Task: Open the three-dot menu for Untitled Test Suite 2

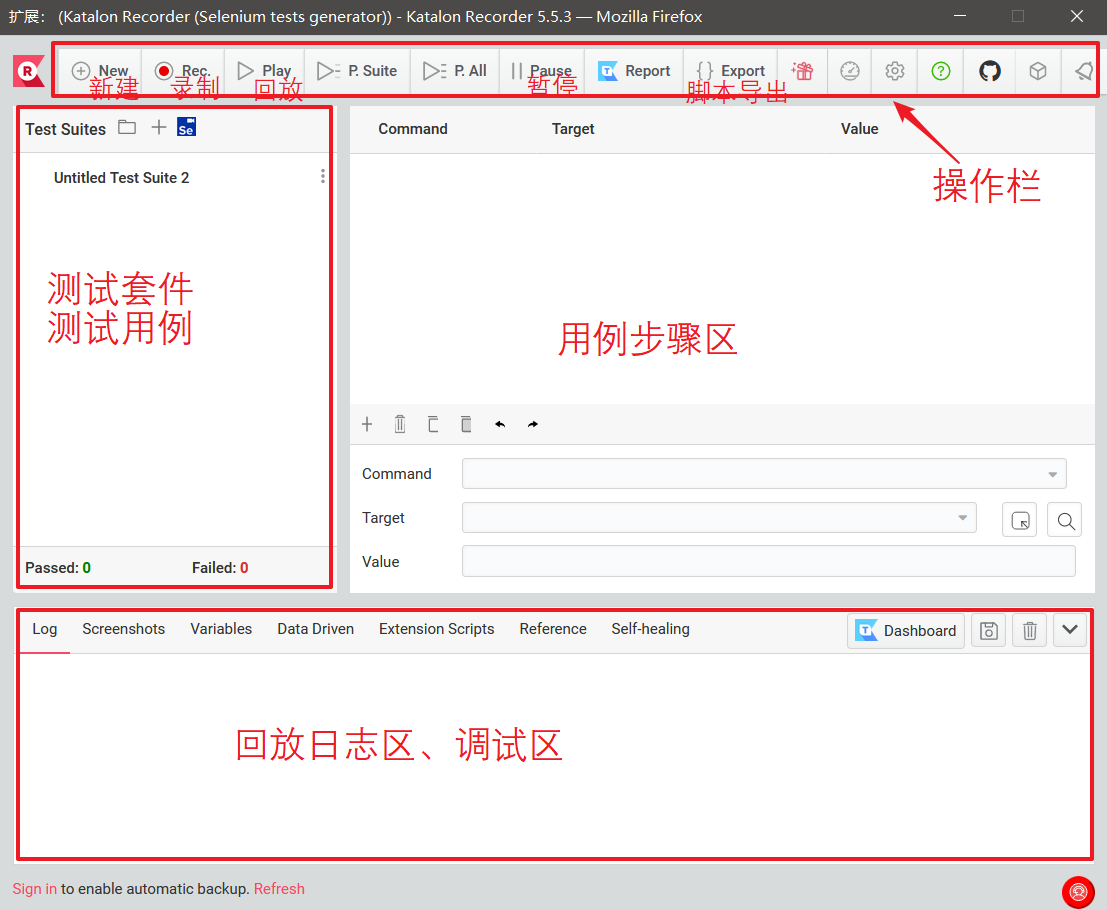Action: [323, 176]
